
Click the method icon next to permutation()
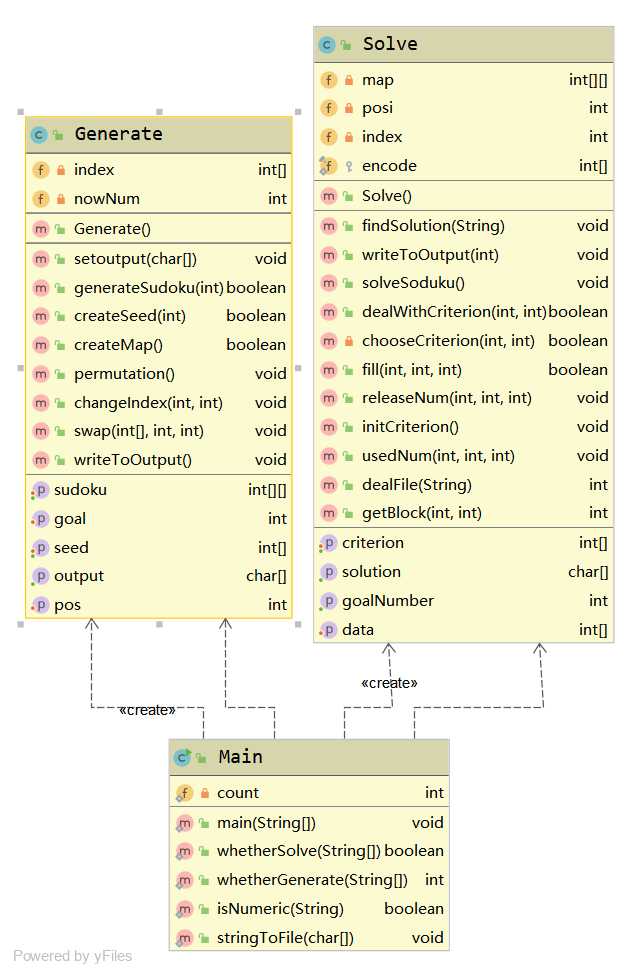40,374
